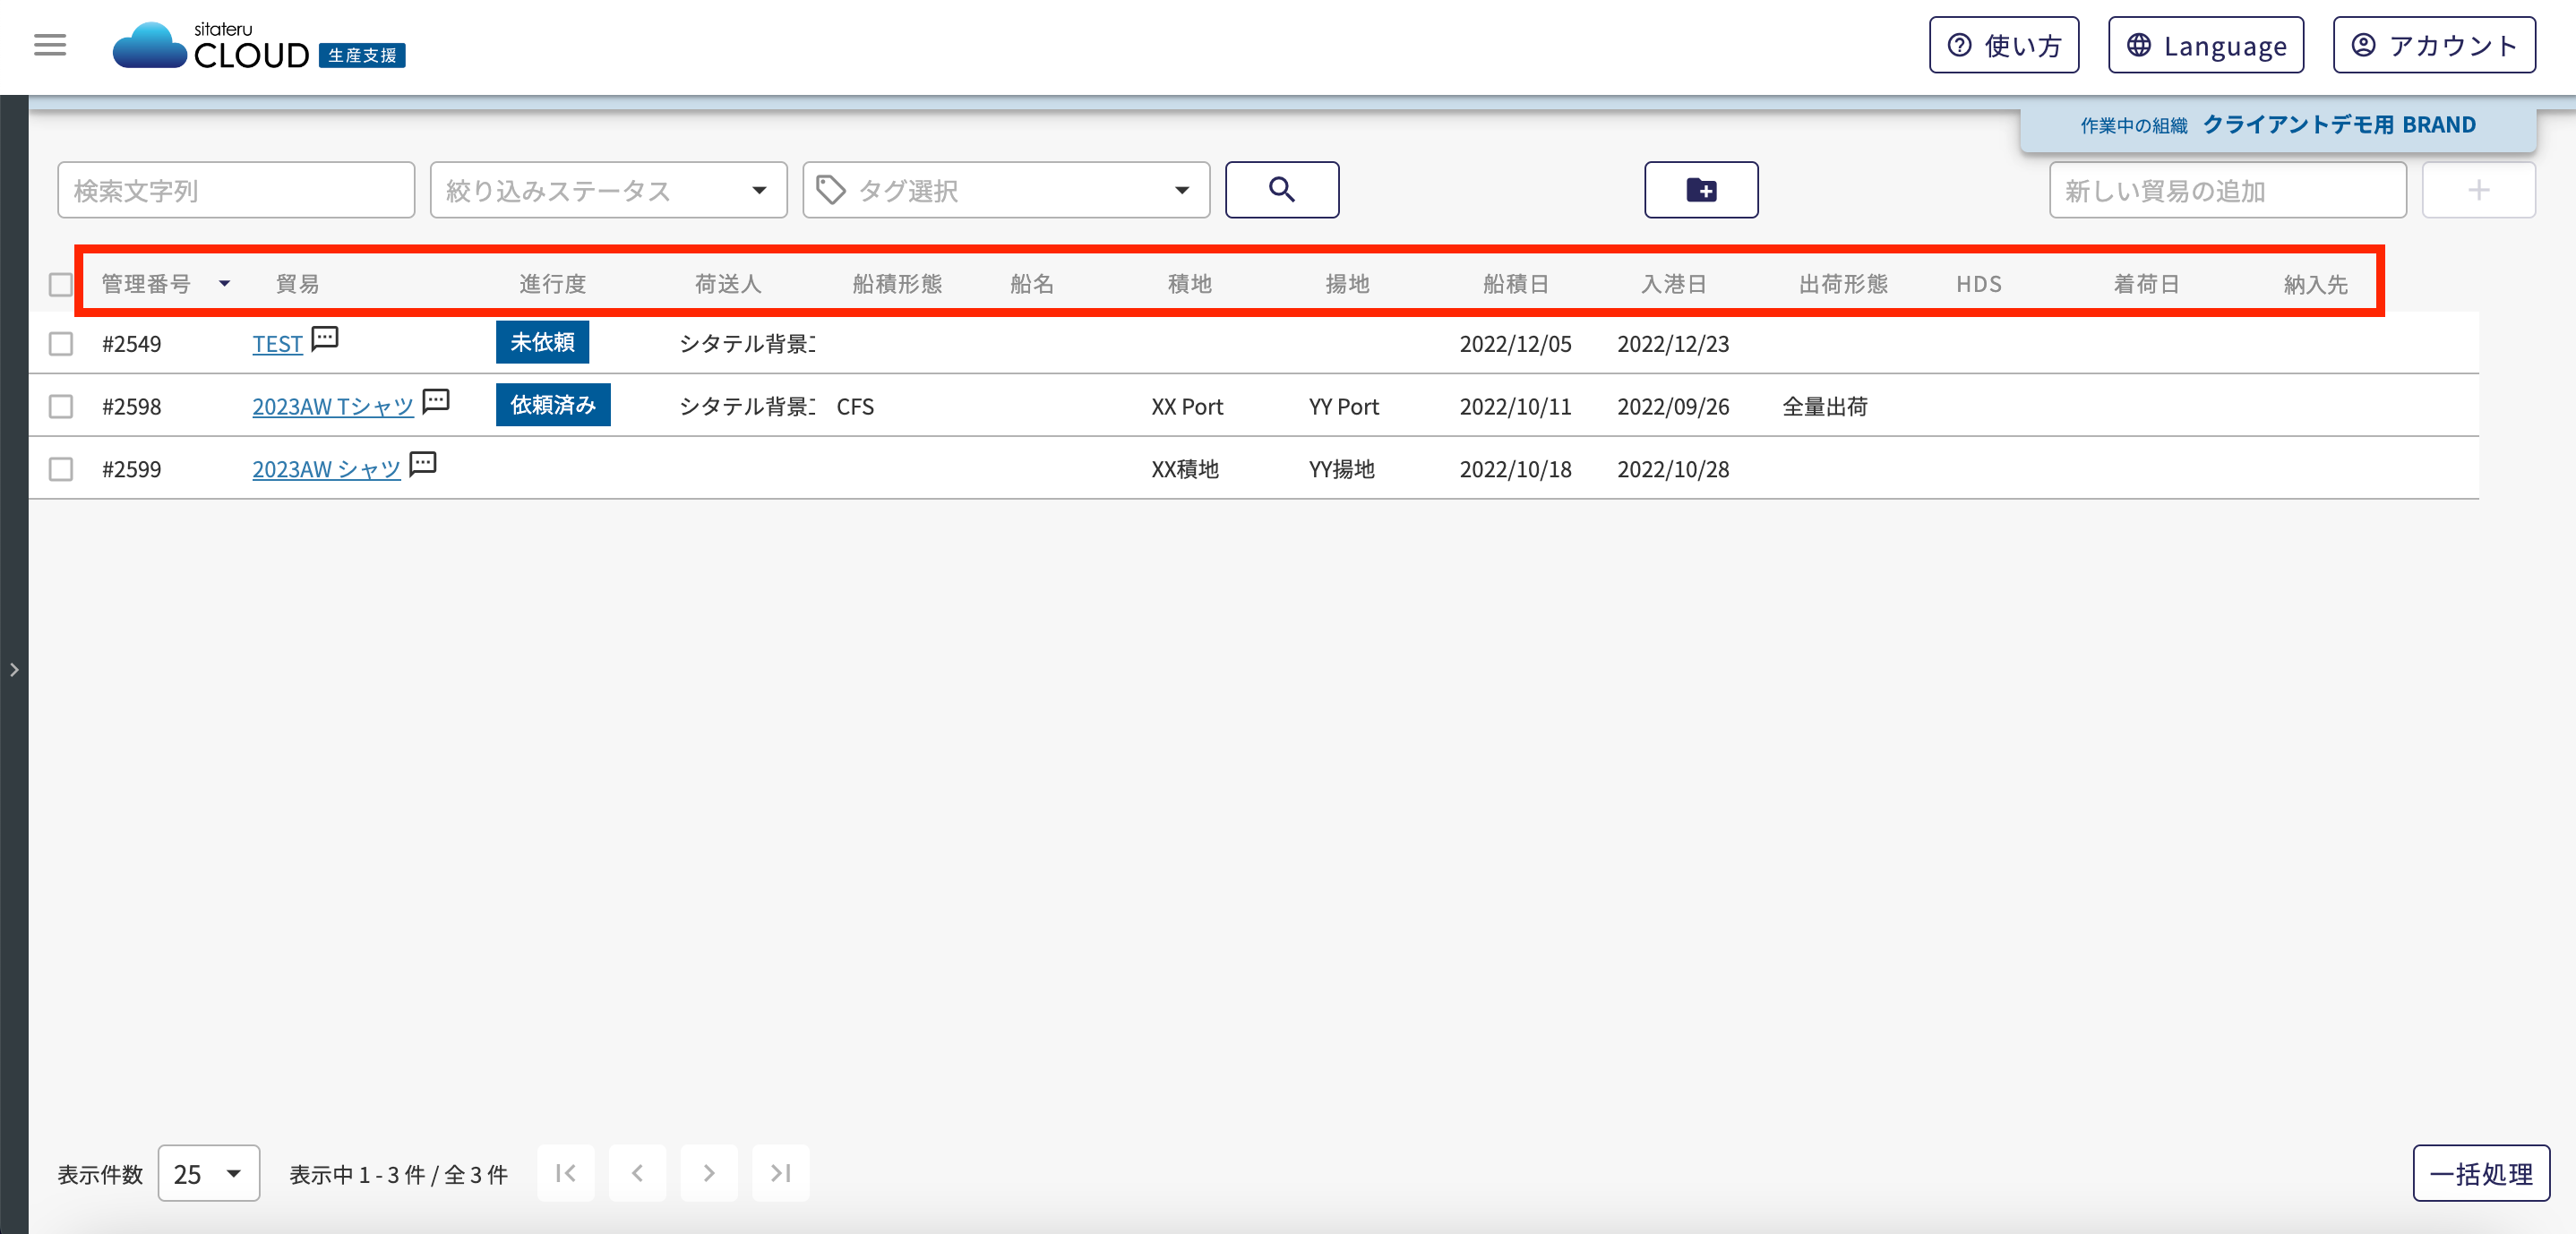
Task: Click the YY揚地 cell
Action: [x=1342, y=469]
